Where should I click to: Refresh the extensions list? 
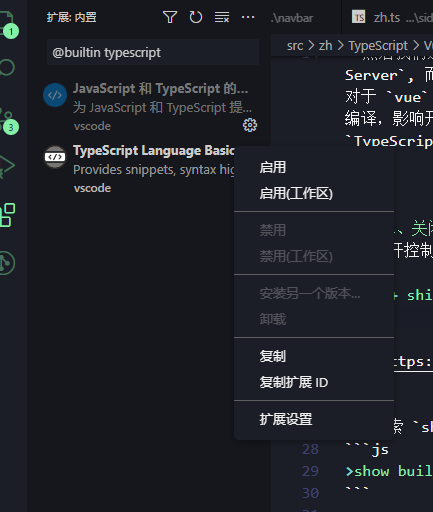point(196,17)
